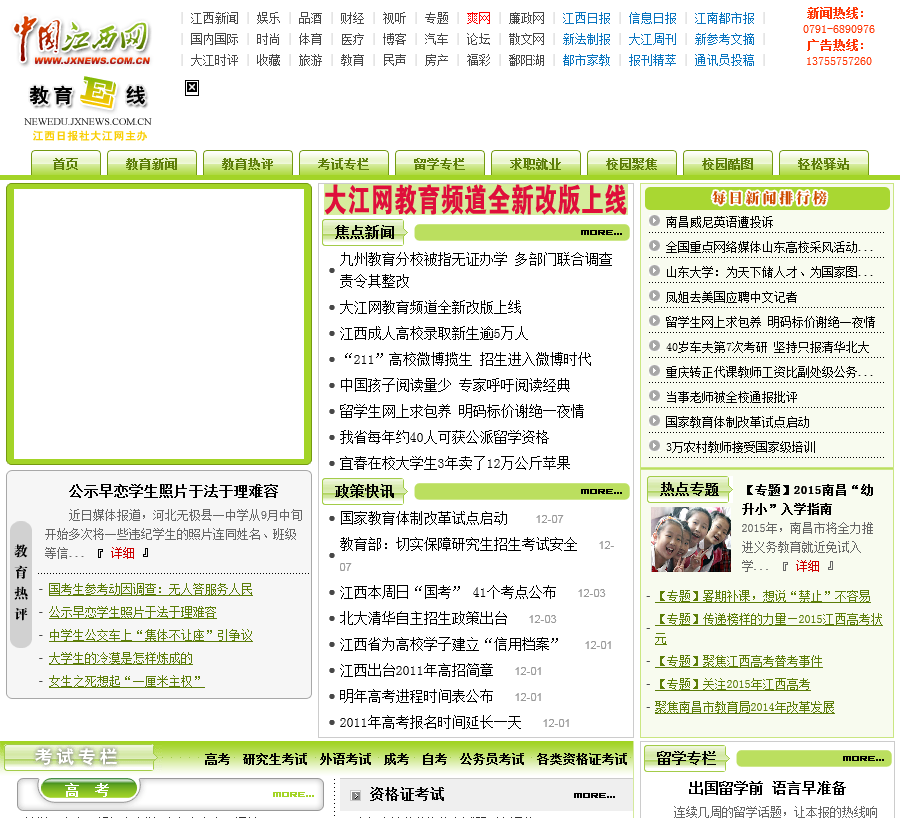Open the 论坛 top navigation link
The height and width of the screenshot is (818, 900).
coord(478,39)
